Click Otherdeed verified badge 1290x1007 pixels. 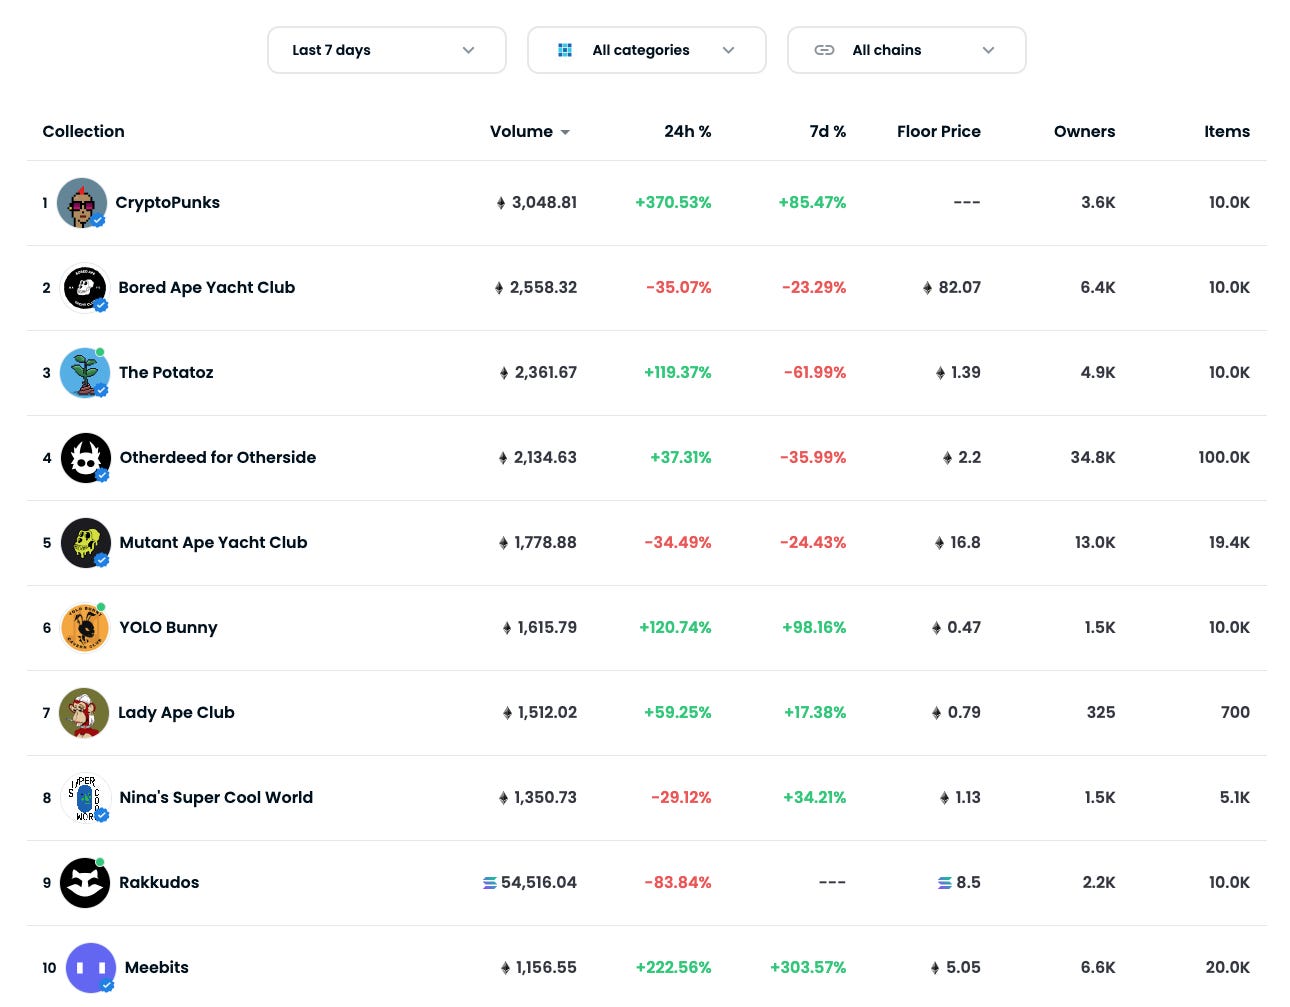[x=102, y=476]
